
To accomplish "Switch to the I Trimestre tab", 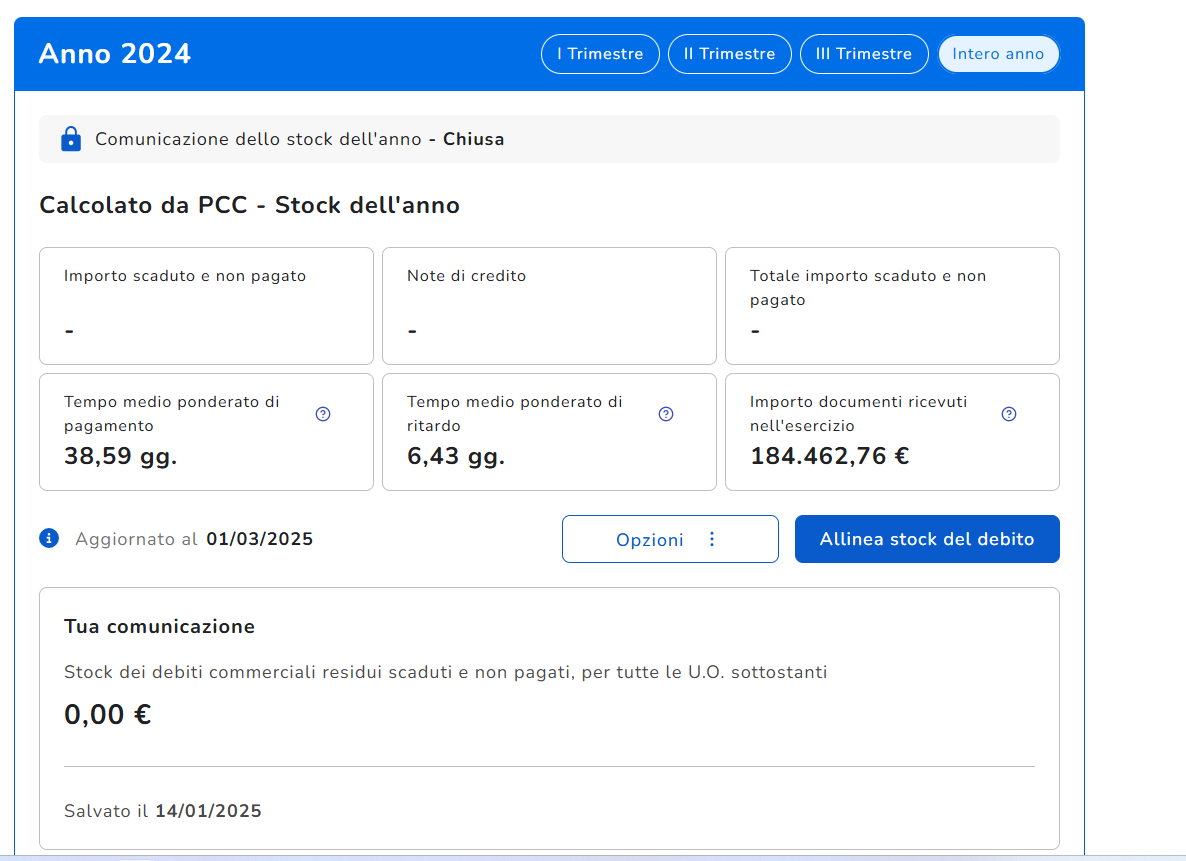I will coord(600,54).
